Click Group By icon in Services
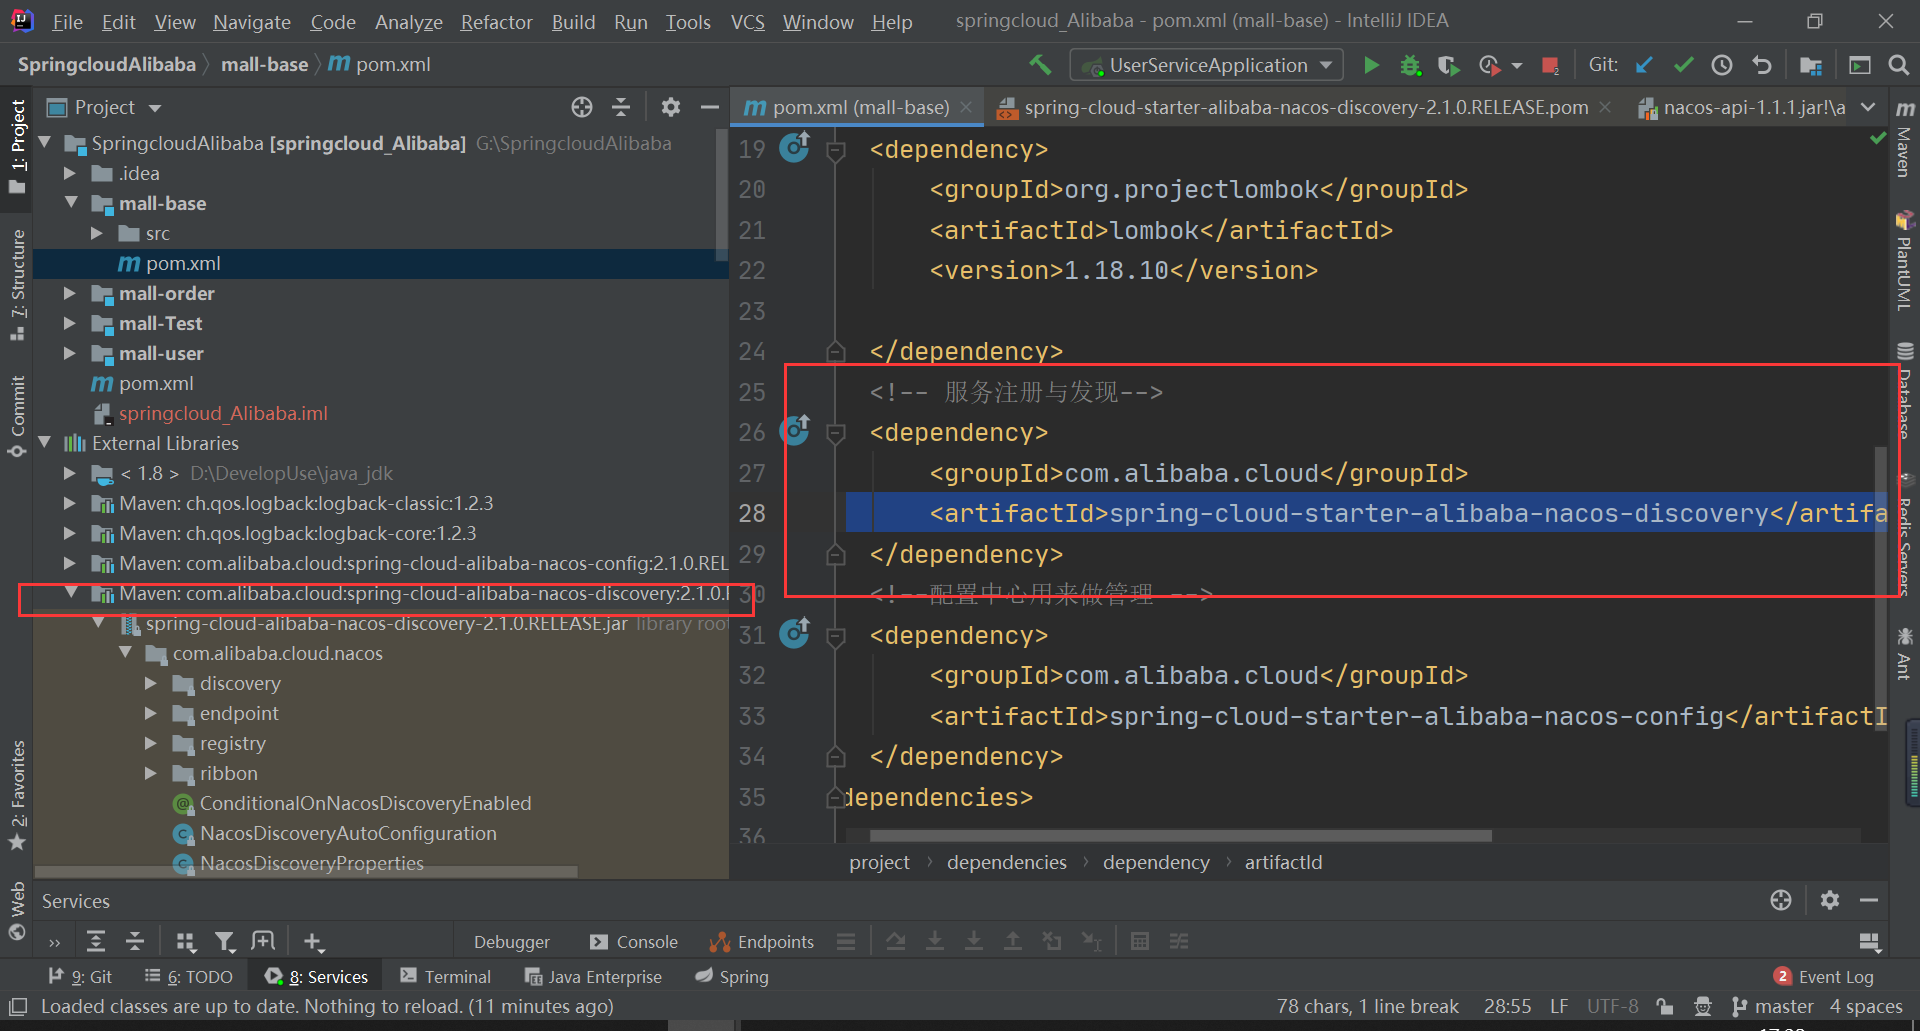The height and width of the screenshot is (1031, 1920). tap(186, 941)
